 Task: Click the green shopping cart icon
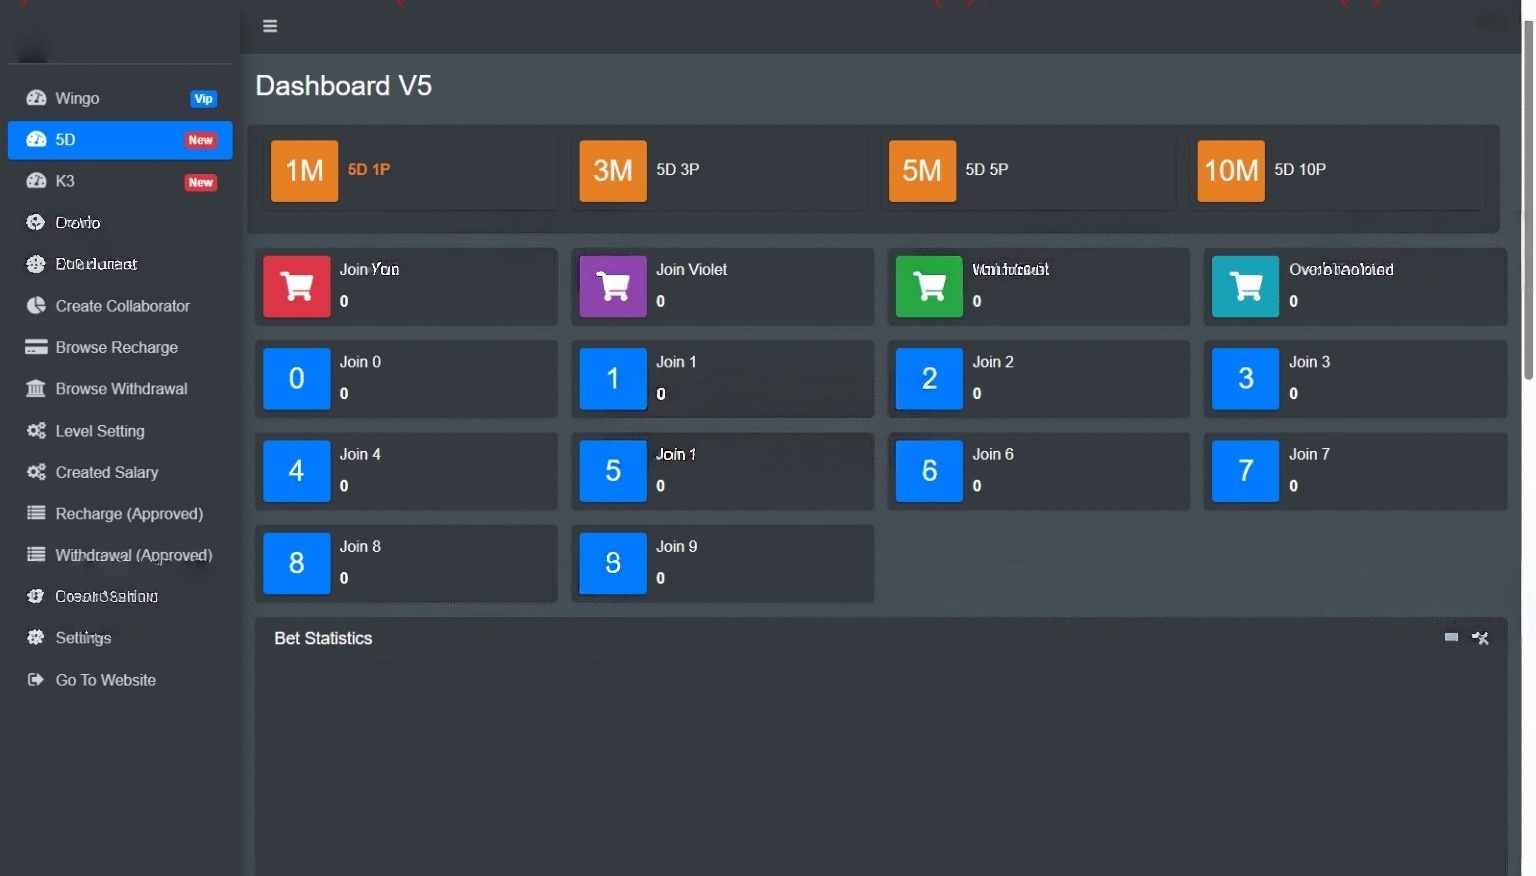pos(929,287)
